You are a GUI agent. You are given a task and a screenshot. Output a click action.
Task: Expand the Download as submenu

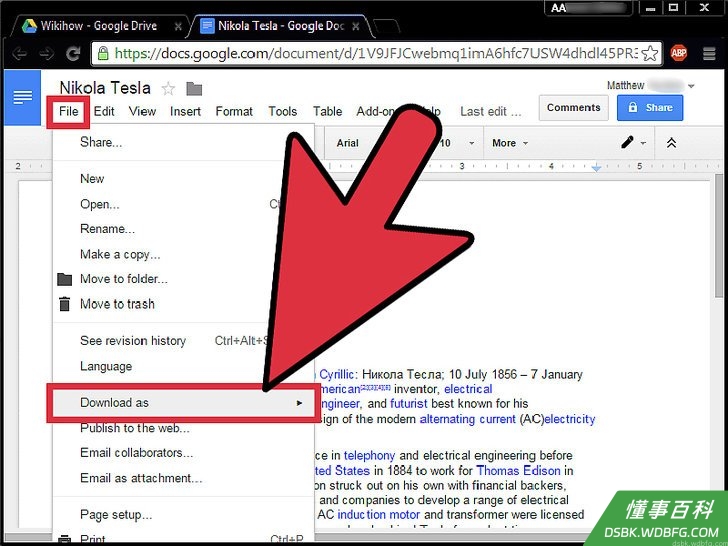point(183,403)
